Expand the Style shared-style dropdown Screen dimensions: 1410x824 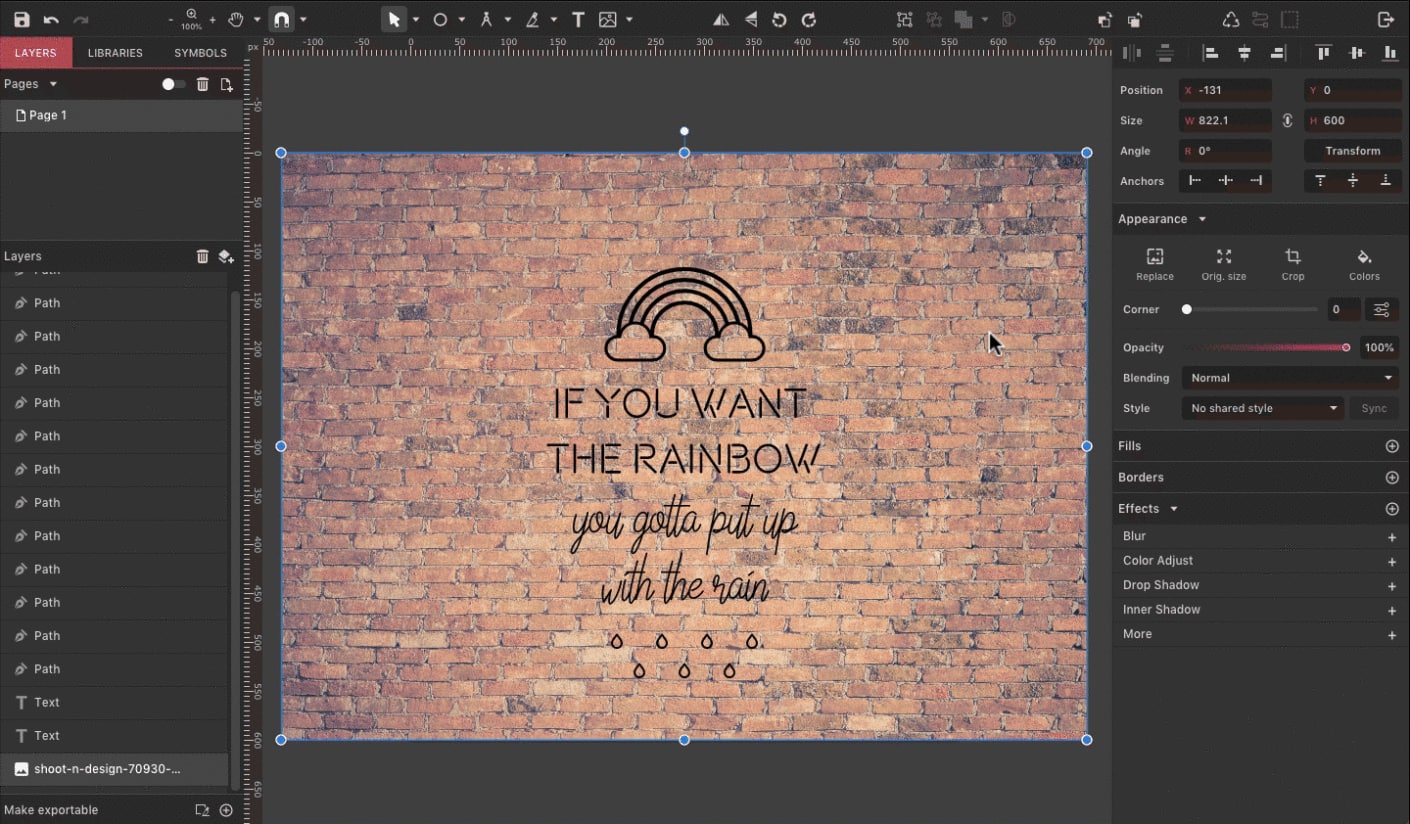[1261, 408]
